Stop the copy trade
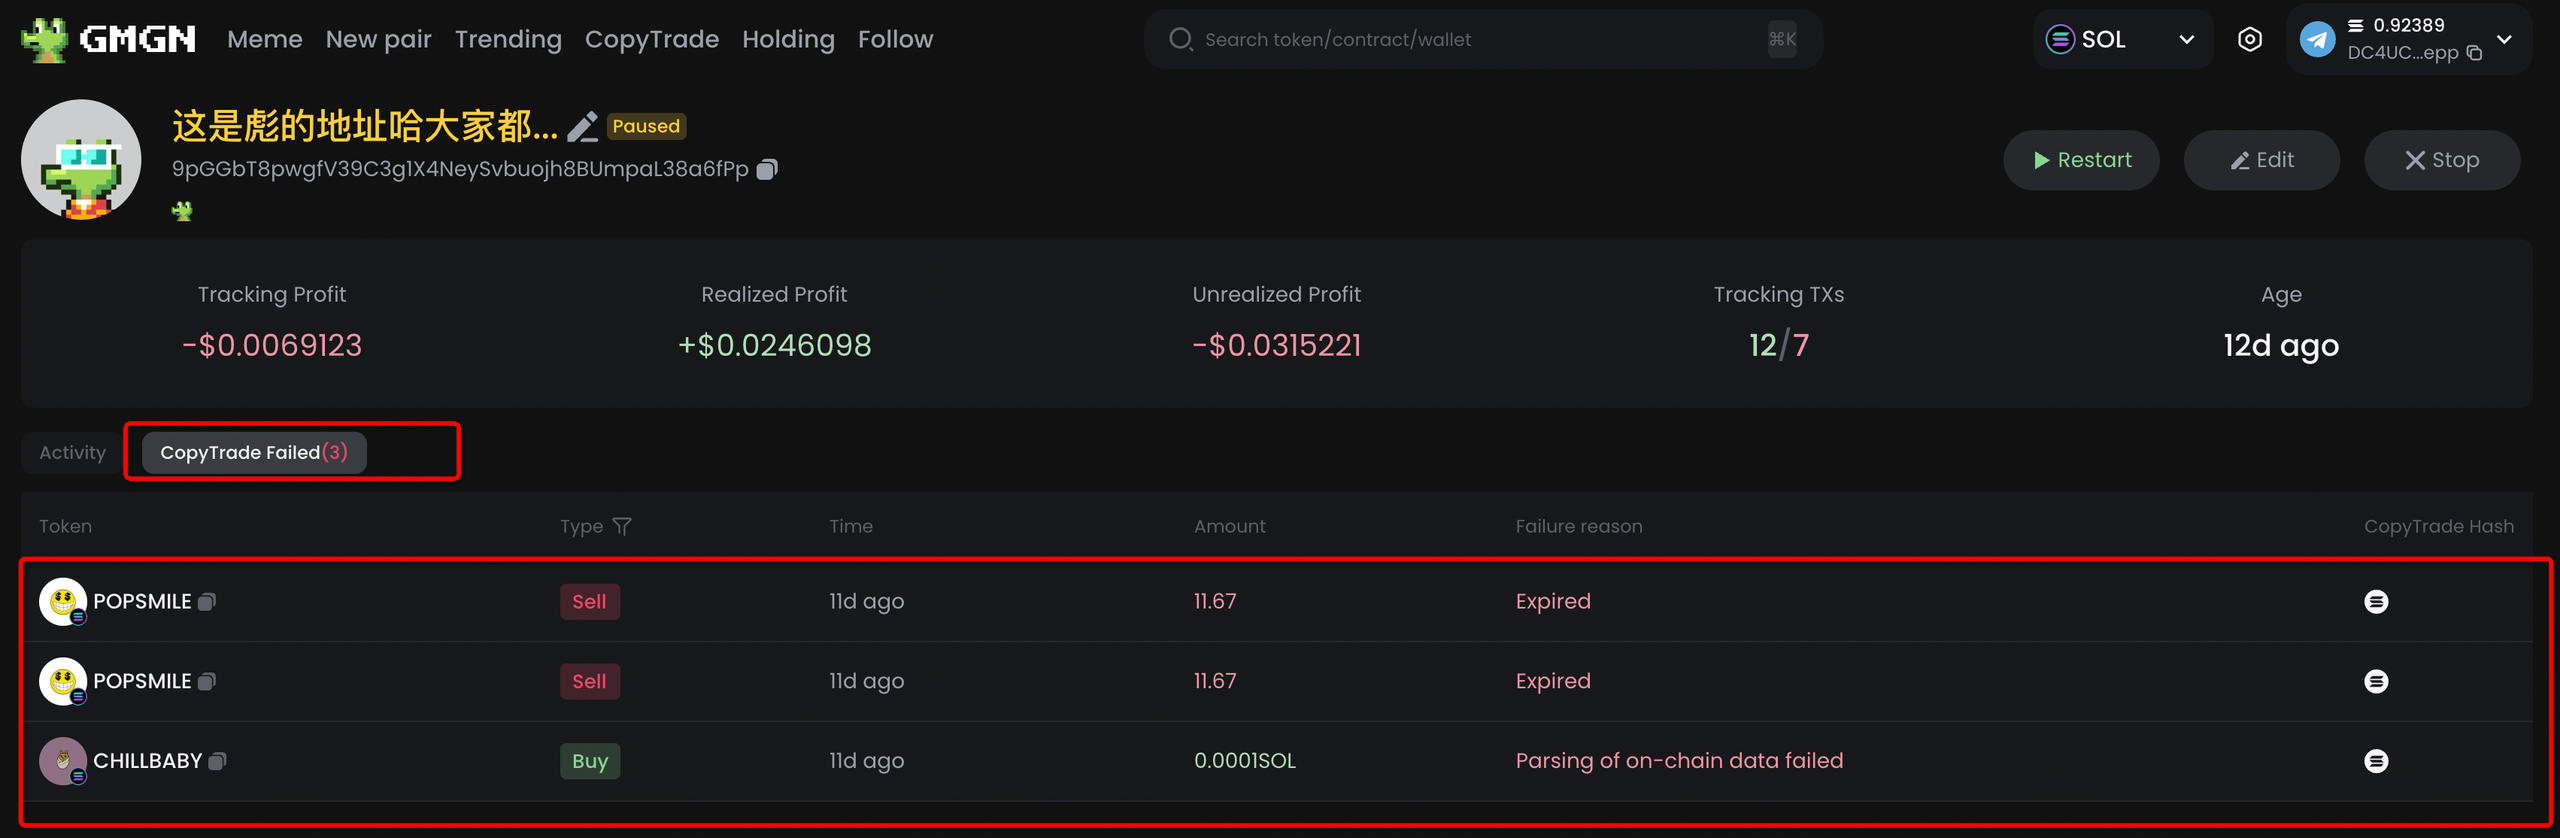 (x=2441, y=160)
